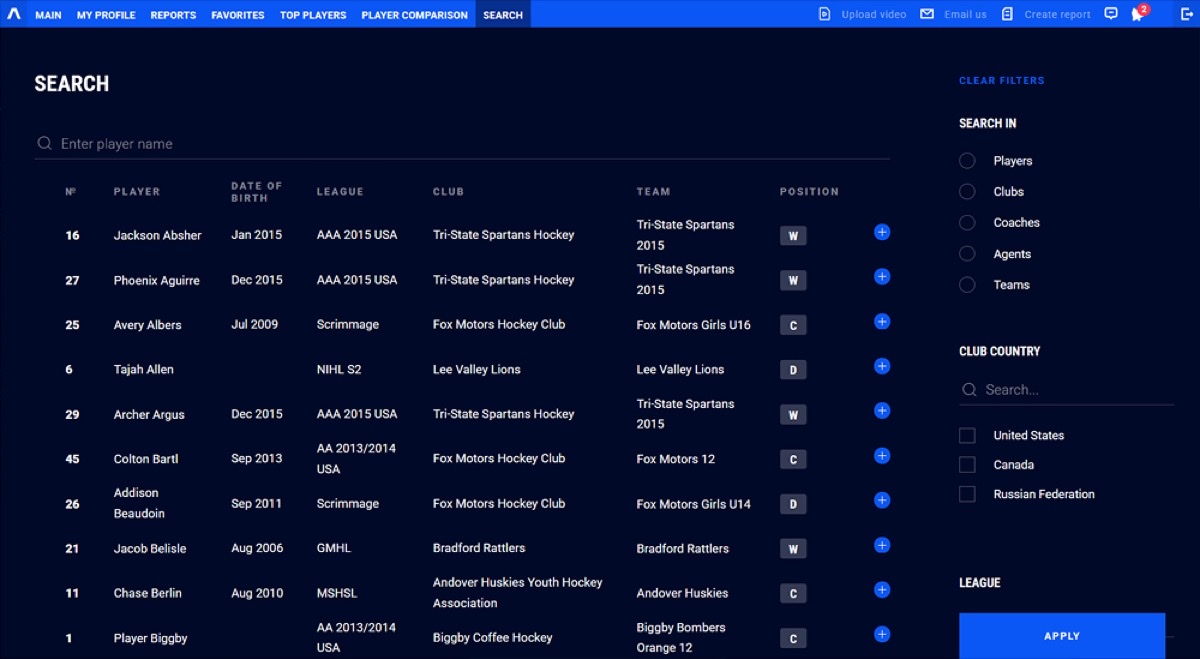Add Player Biggby via the plus icon

(x=881, y=634)
